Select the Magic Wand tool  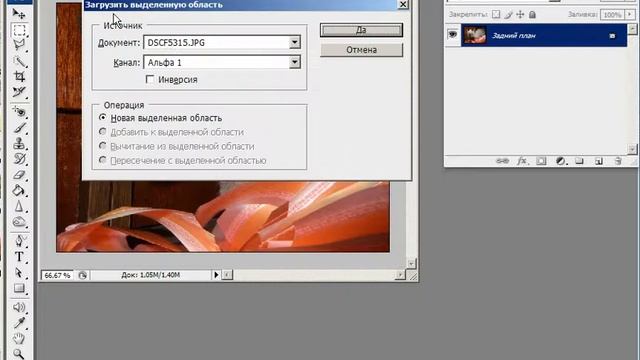(x=19, y=61)
